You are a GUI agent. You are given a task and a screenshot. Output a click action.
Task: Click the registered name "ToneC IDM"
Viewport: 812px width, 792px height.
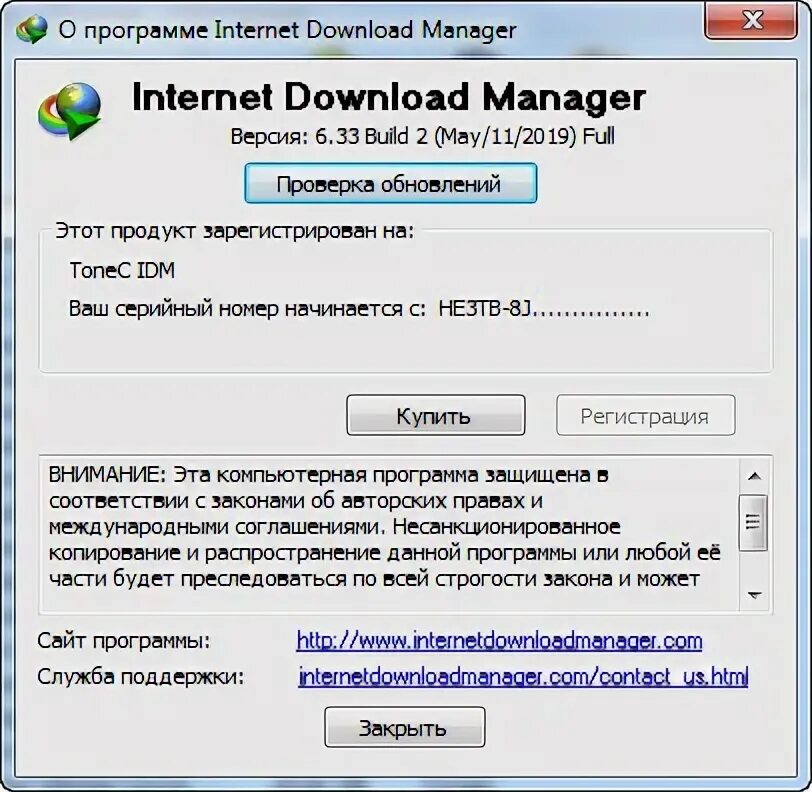click(122, 270)
